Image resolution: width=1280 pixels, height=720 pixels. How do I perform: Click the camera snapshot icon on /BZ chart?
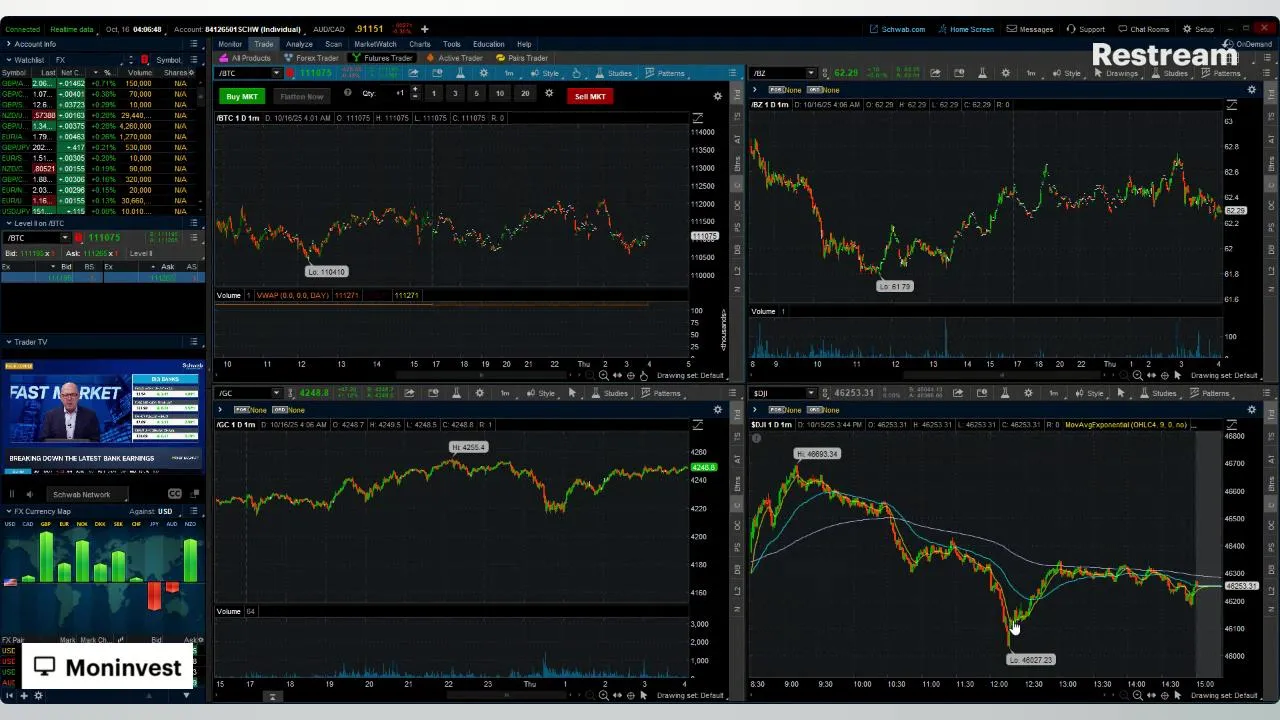[959, 73]
